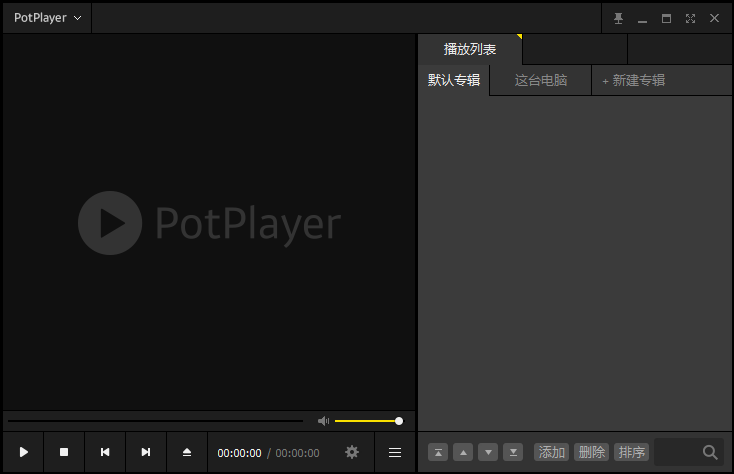
Task: Move playlist item up
Action: [463, 452]
